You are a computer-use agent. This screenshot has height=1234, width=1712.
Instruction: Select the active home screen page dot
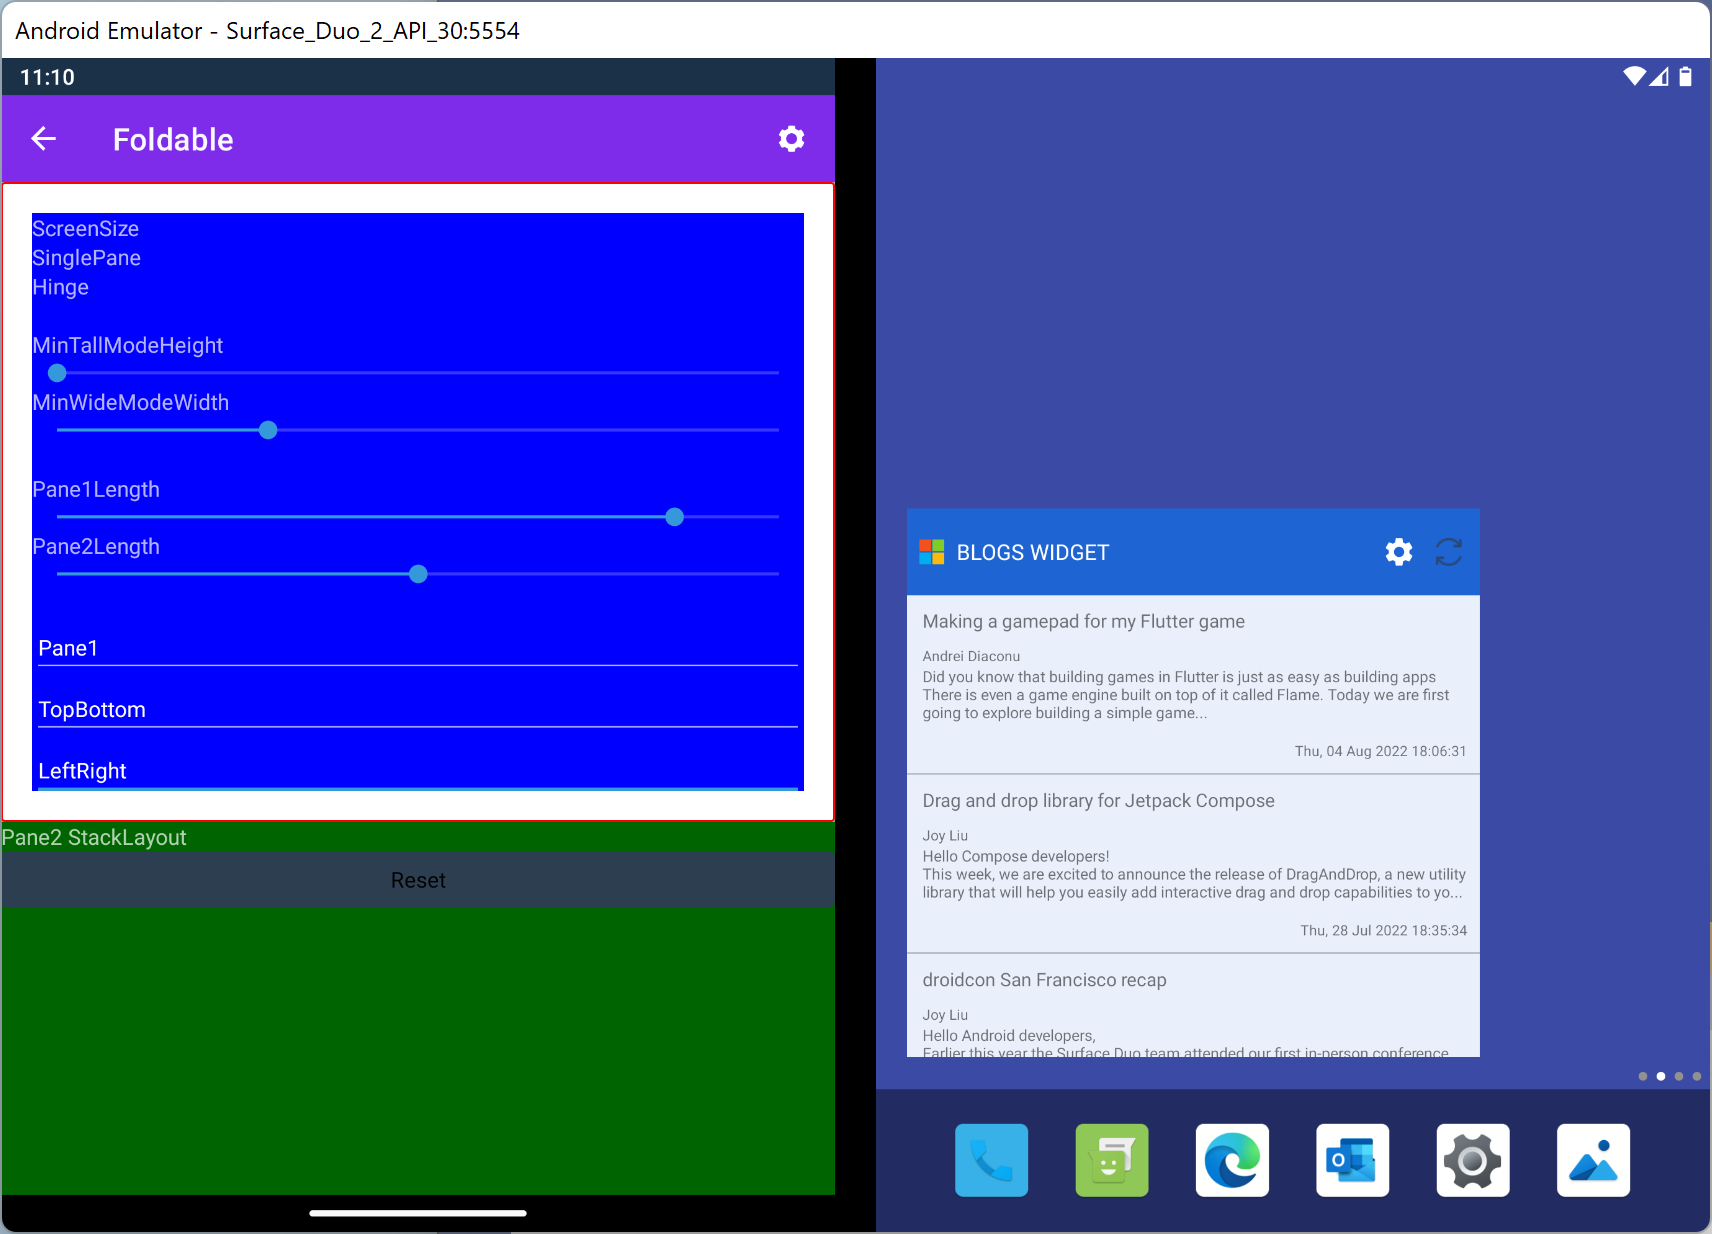tap(1661, 1076)
